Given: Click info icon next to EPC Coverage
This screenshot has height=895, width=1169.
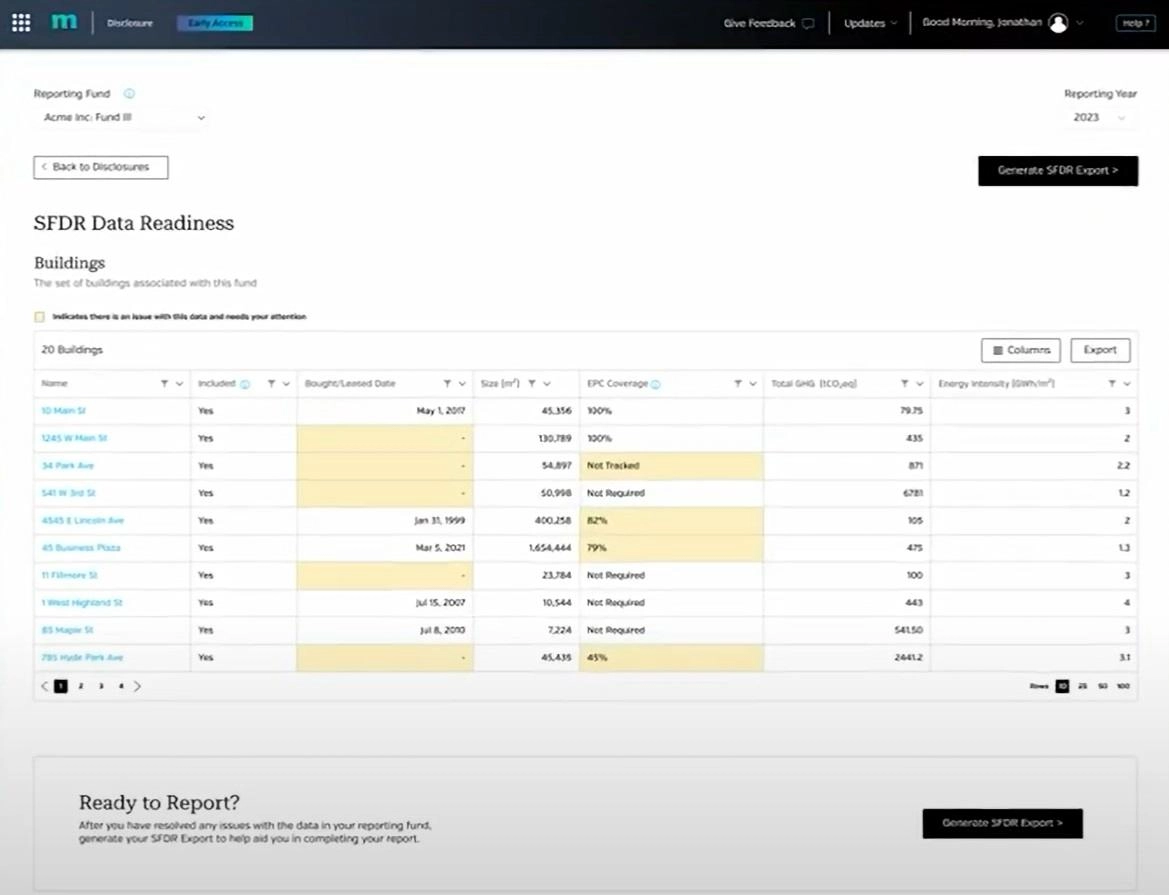Looking at the screenshot, I should [x=655, y=384].
